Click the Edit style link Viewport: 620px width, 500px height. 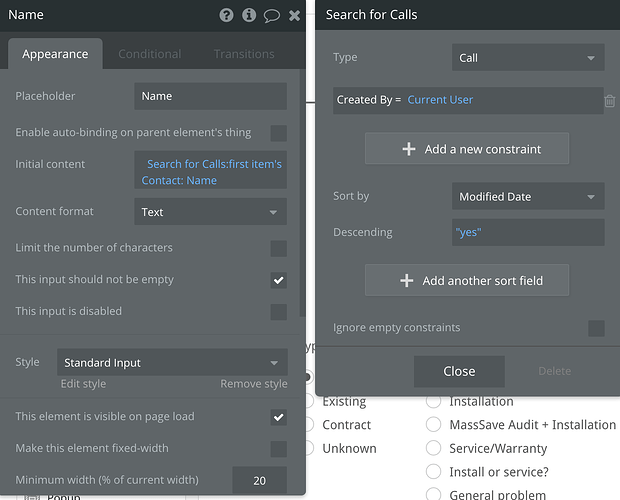coord(83,384)
